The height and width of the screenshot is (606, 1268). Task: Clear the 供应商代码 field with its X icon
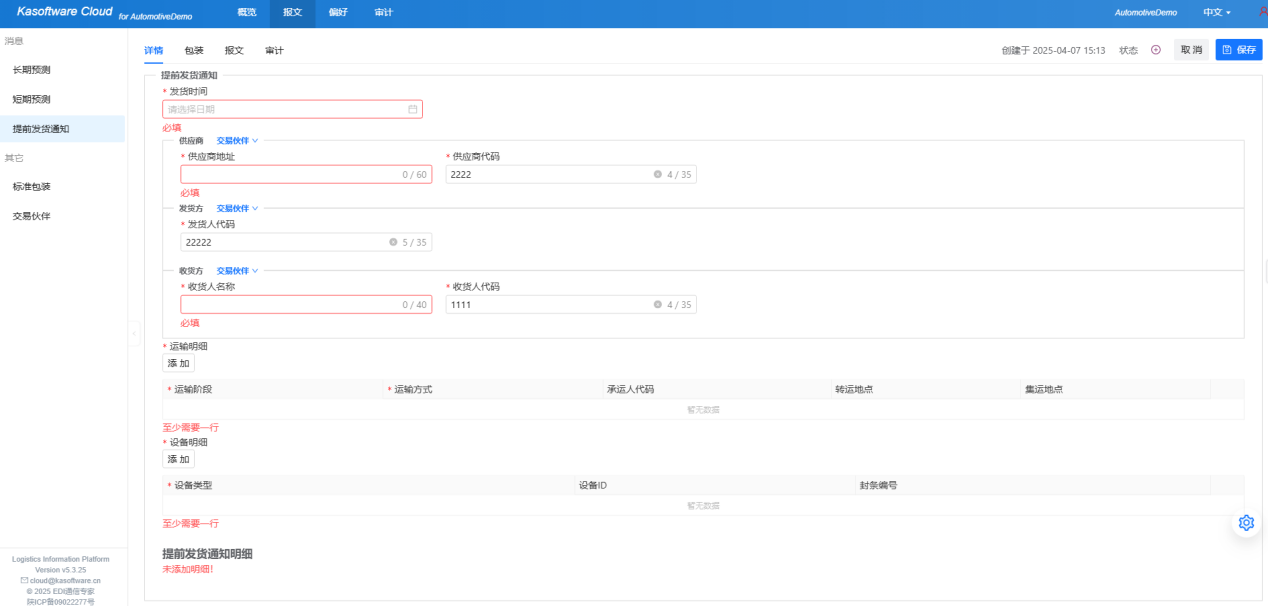pos(658,174)
